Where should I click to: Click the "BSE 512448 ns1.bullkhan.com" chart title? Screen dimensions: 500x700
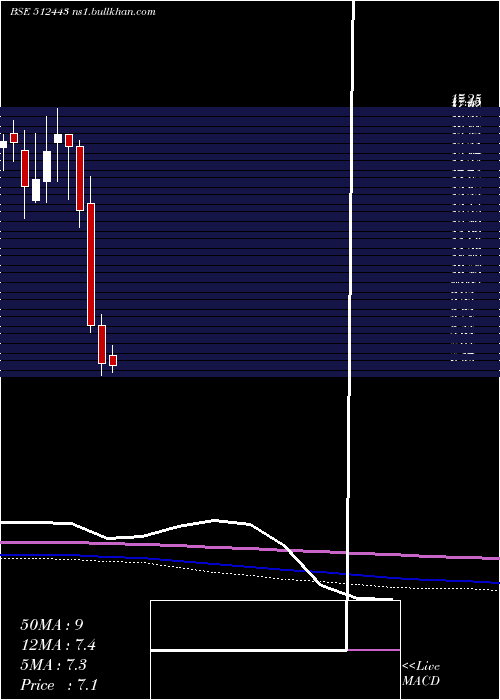[83, 12]
